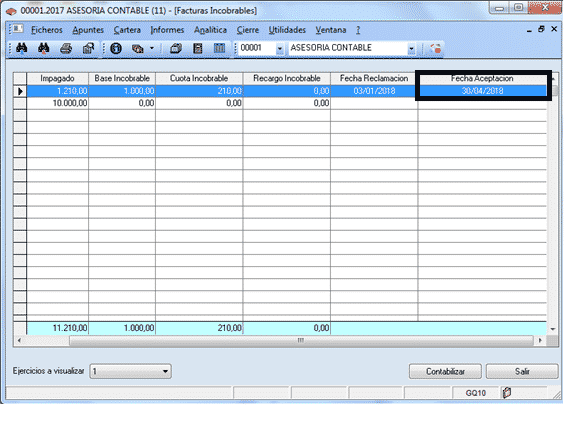Open the company code 00001 dropdown

280,48
